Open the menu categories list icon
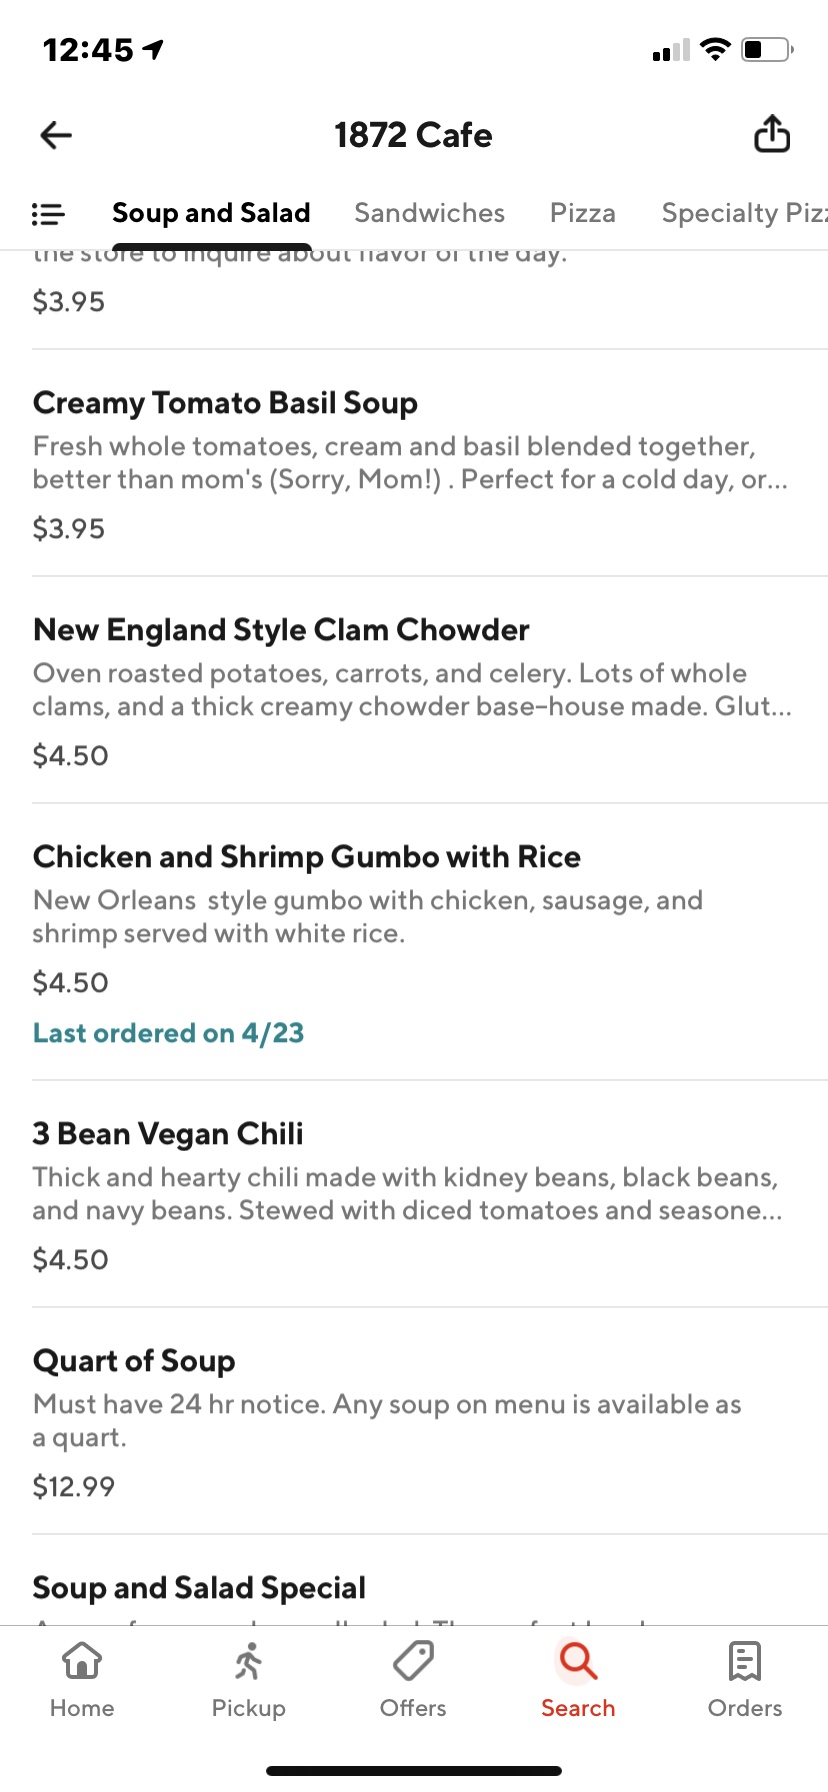 pyautogui.click(x=48, y=213)
